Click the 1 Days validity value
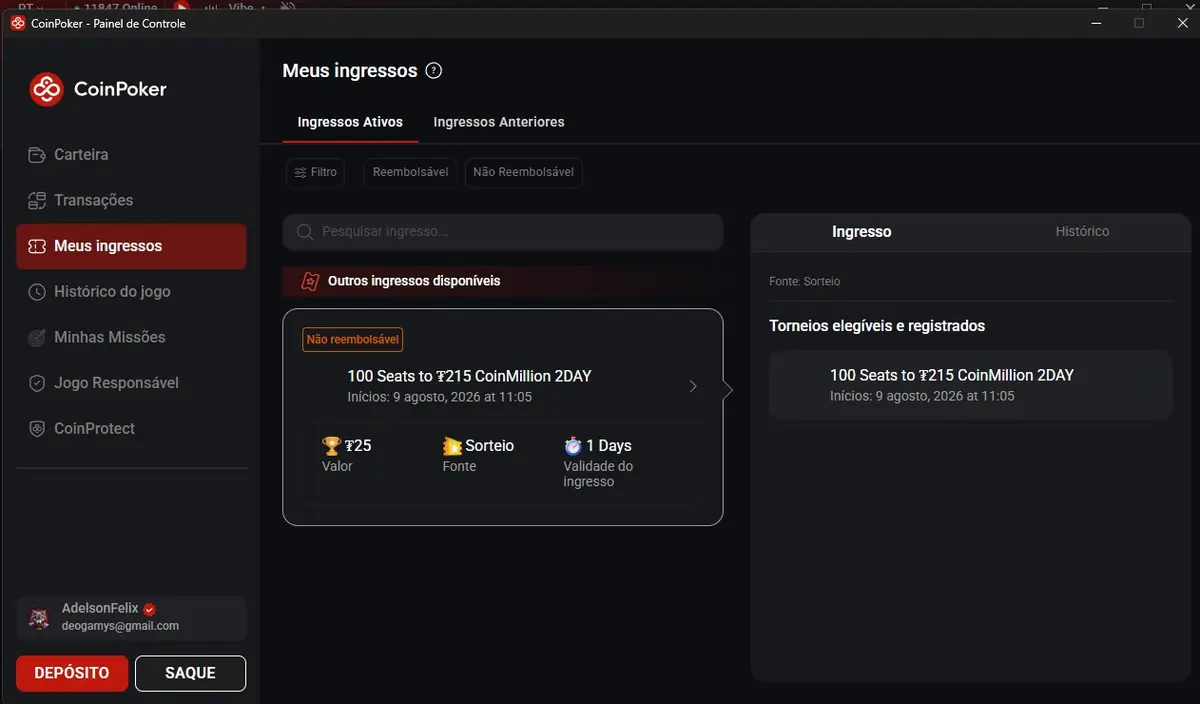This screenshot has height=704, width=1200. click(608, 446)
